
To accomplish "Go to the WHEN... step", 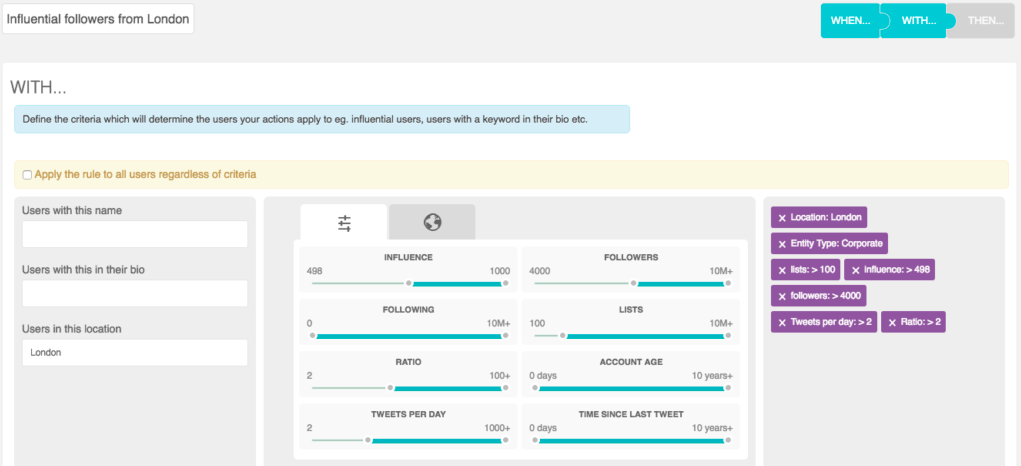I will [x=850, y=20].
